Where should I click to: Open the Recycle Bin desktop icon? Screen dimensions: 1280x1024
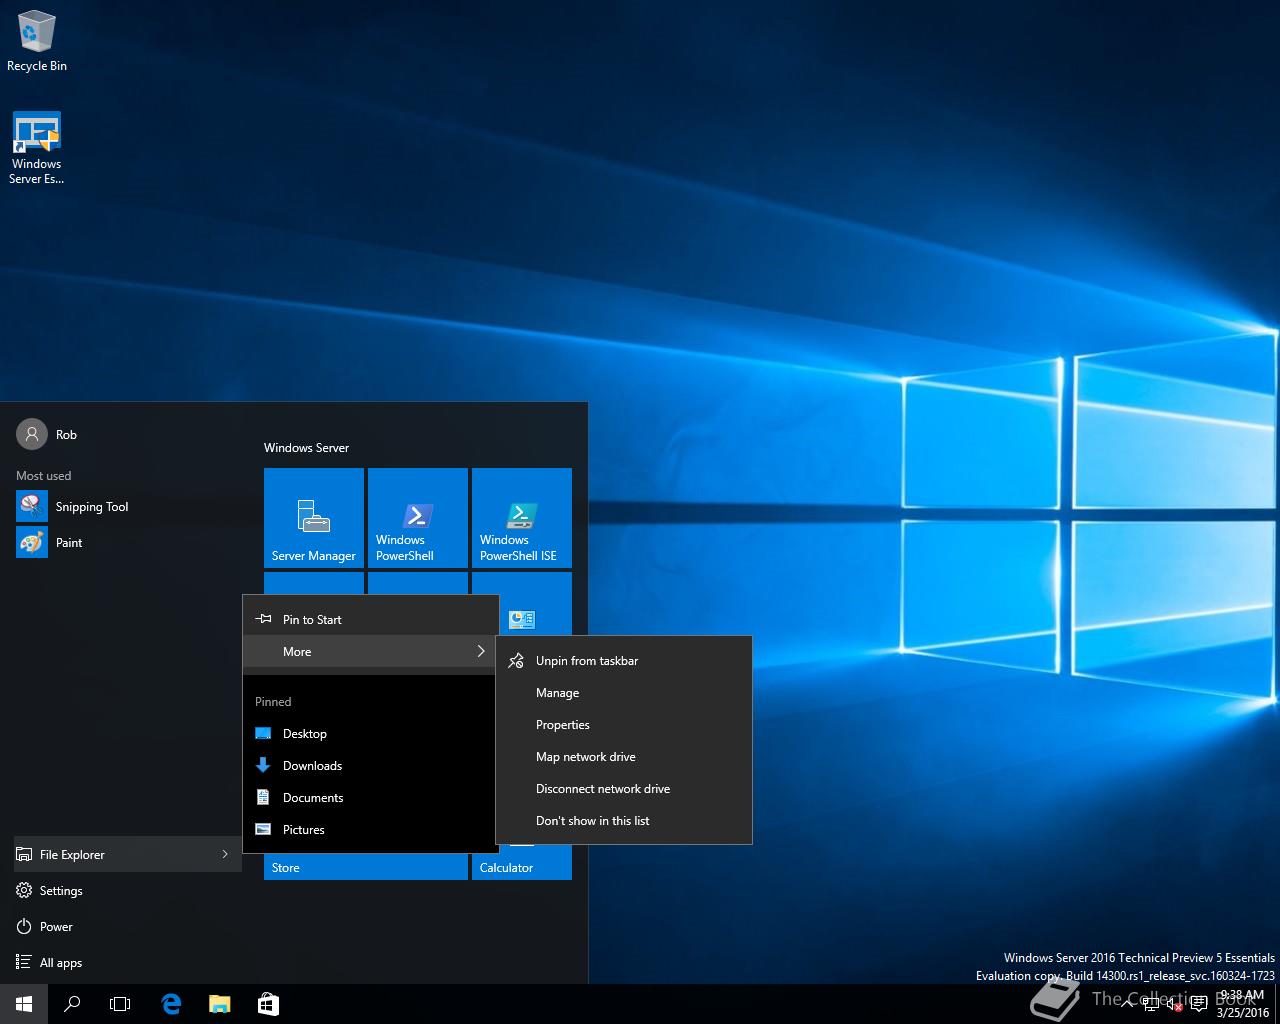point(37,42)
